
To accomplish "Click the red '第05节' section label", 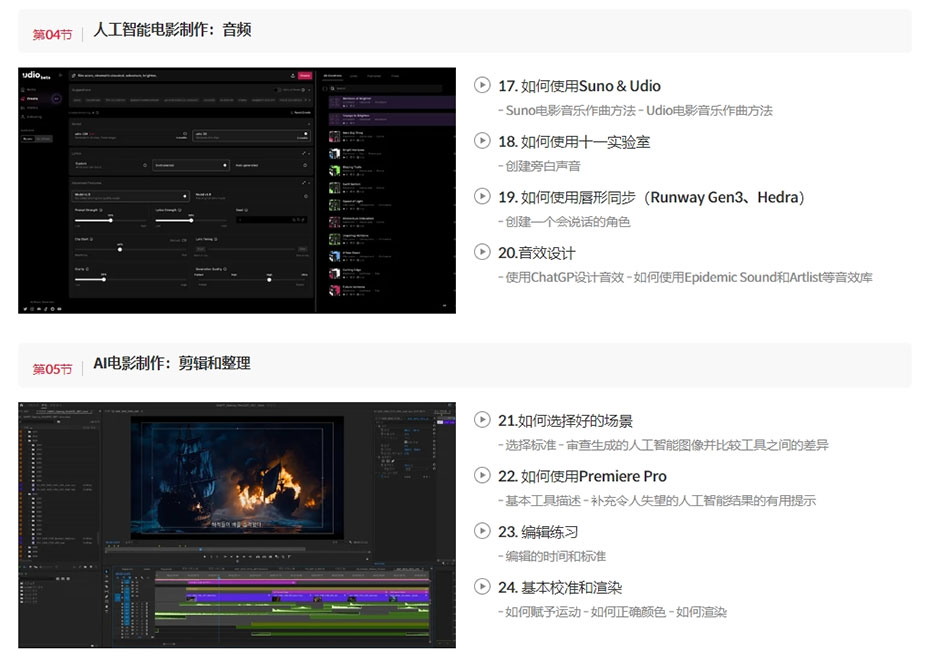I will [x=52, y=369].
